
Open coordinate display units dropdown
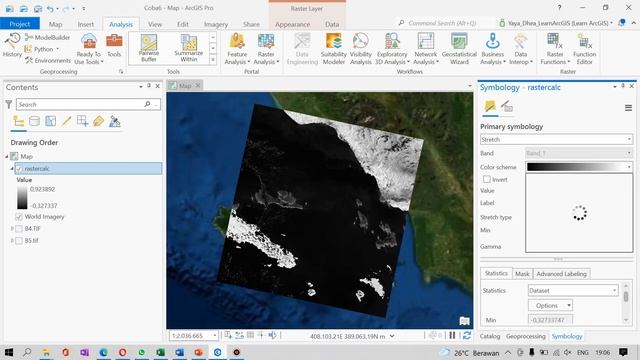click(x=392, y=336)
